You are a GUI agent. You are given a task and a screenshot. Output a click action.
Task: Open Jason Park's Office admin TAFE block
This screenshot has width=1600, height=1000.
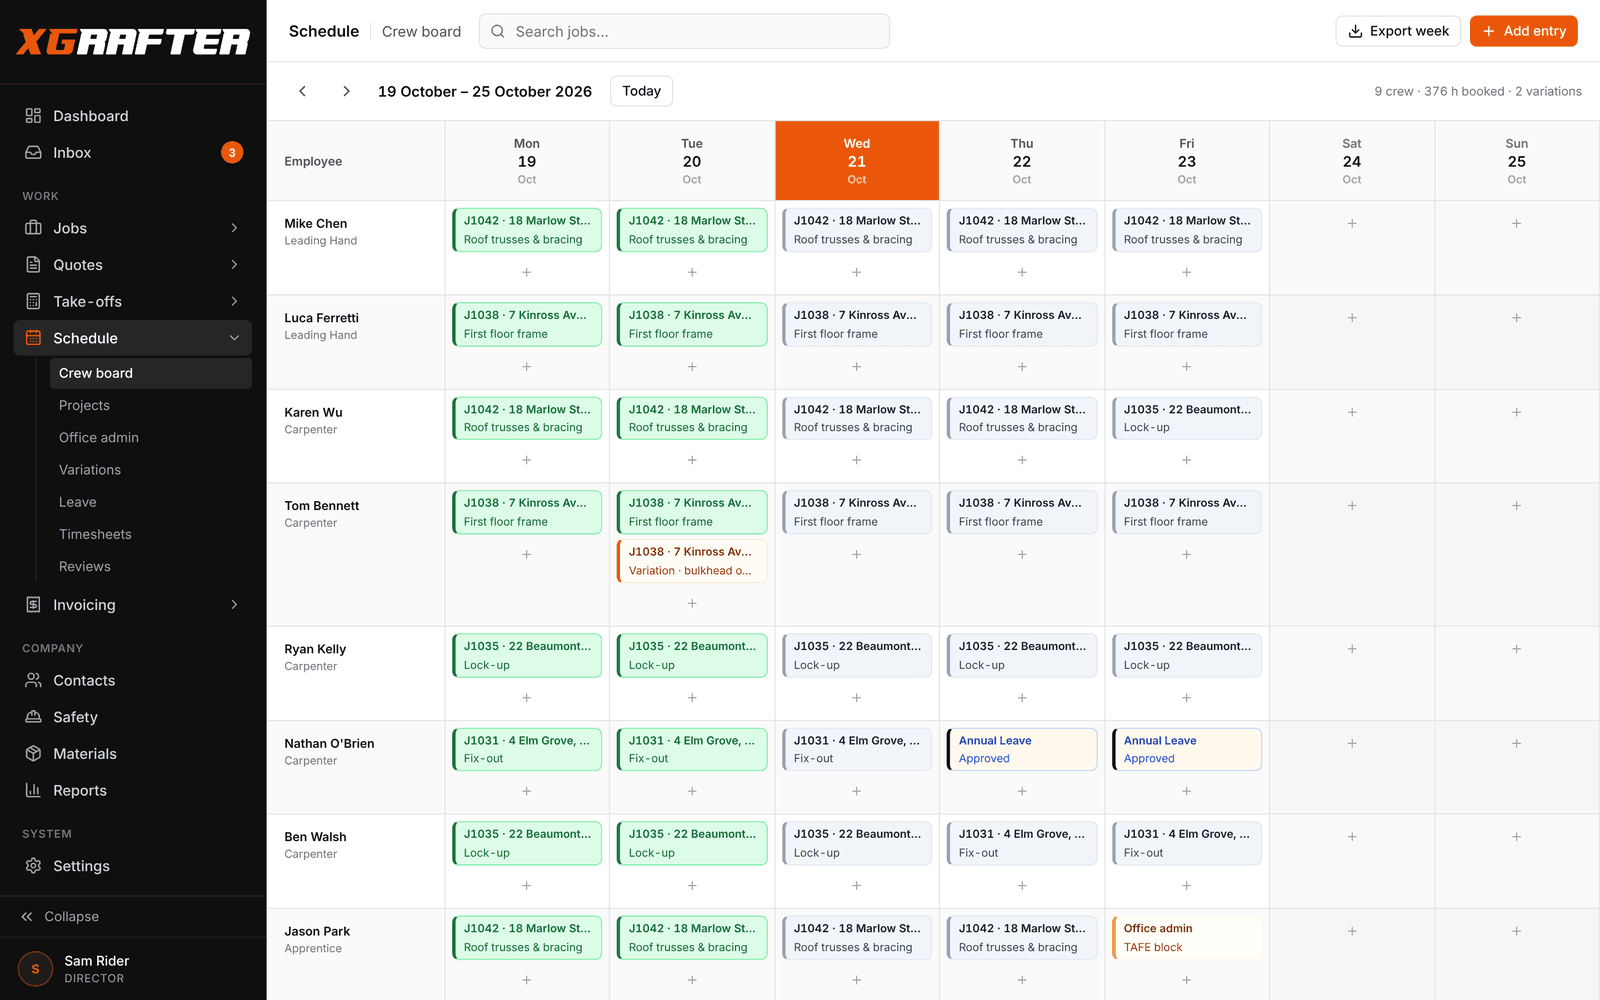pyautogui.click(x=1187, y=938)
